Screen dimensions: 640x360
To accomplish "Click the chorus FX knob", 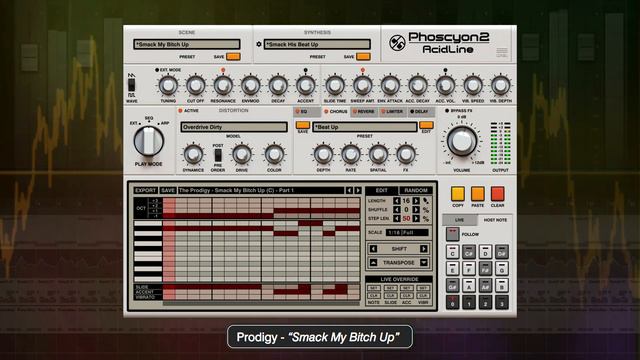I will pyautogui.click(x=406, y=155).
